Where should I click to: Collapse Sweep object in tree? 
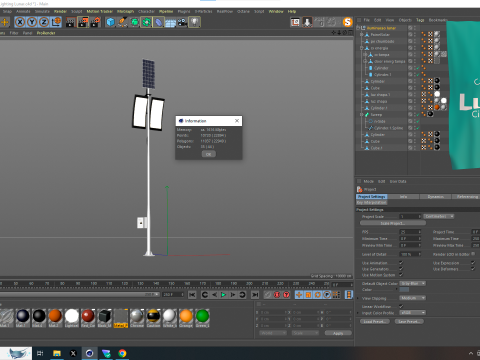click(362, 115)
